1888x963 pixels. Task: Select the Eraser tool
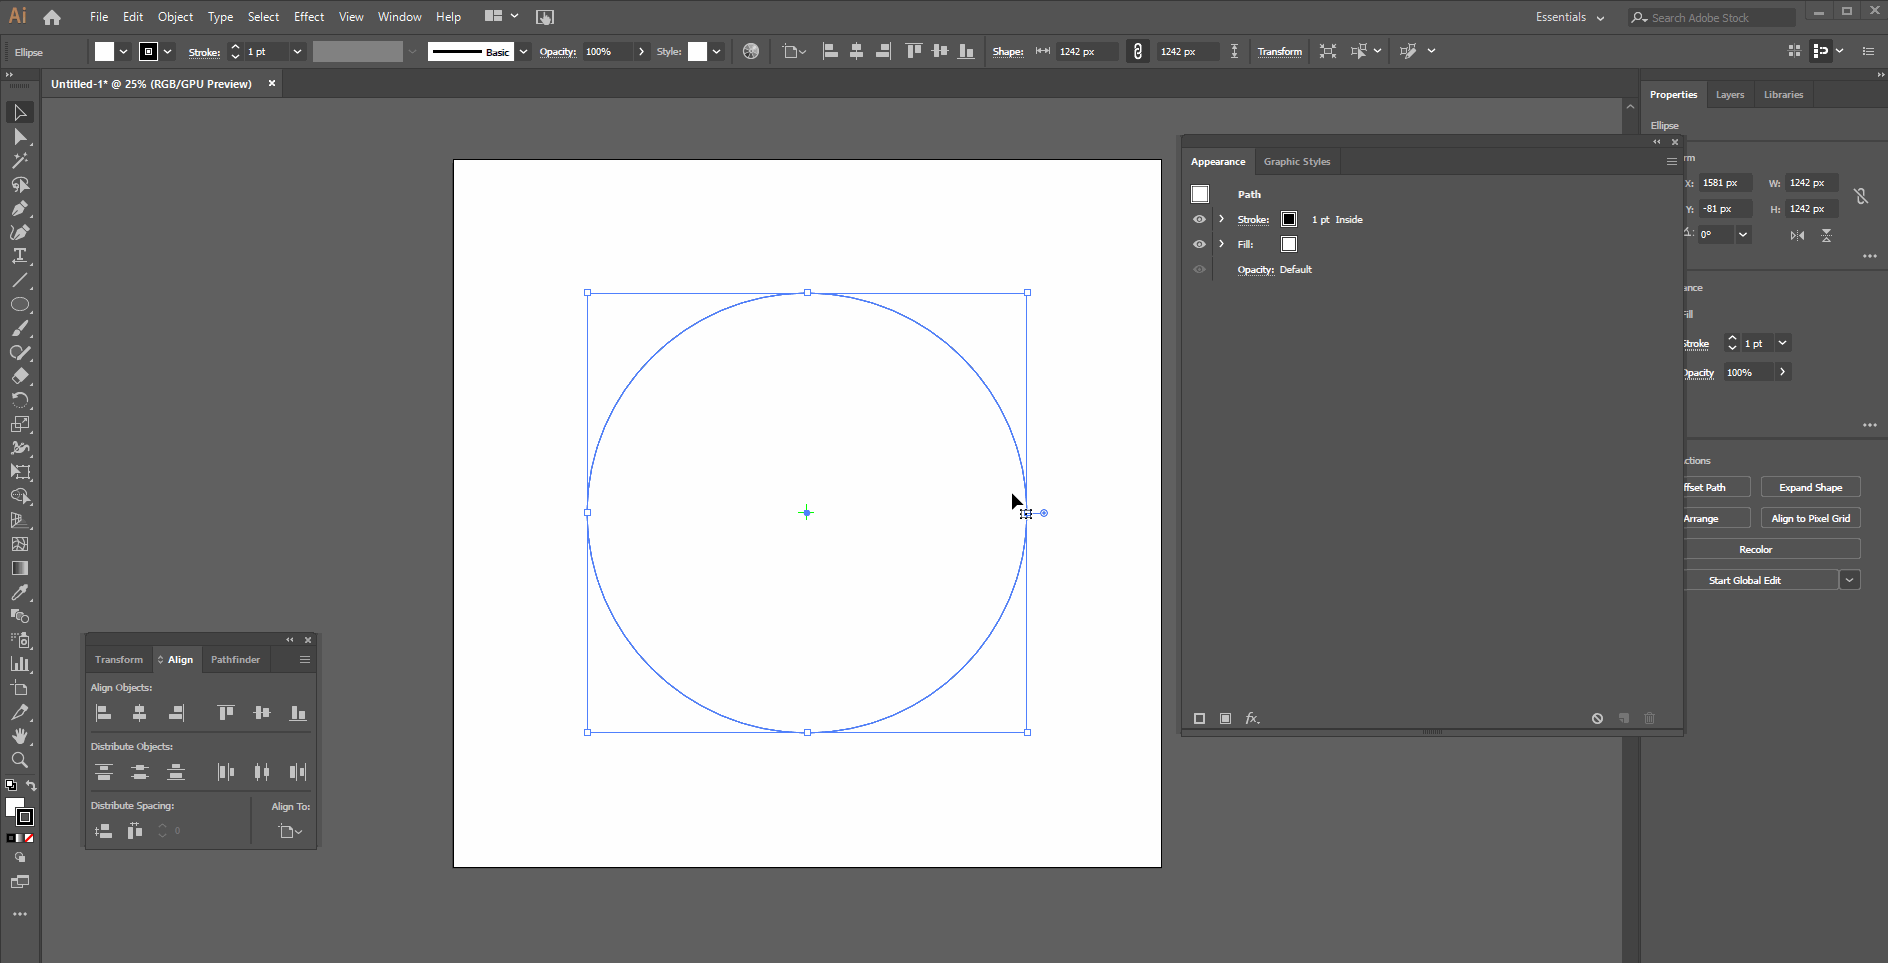(x=20, y=377)
